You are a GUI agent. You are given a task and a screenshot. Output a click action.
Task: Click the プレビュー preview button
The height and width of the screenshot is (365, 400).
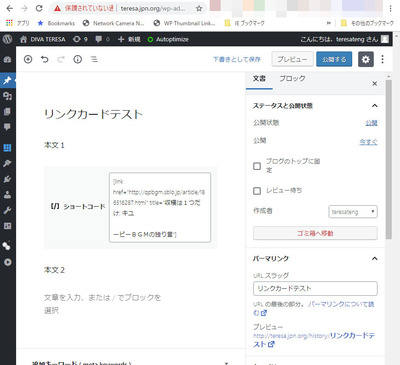point(292,59)
